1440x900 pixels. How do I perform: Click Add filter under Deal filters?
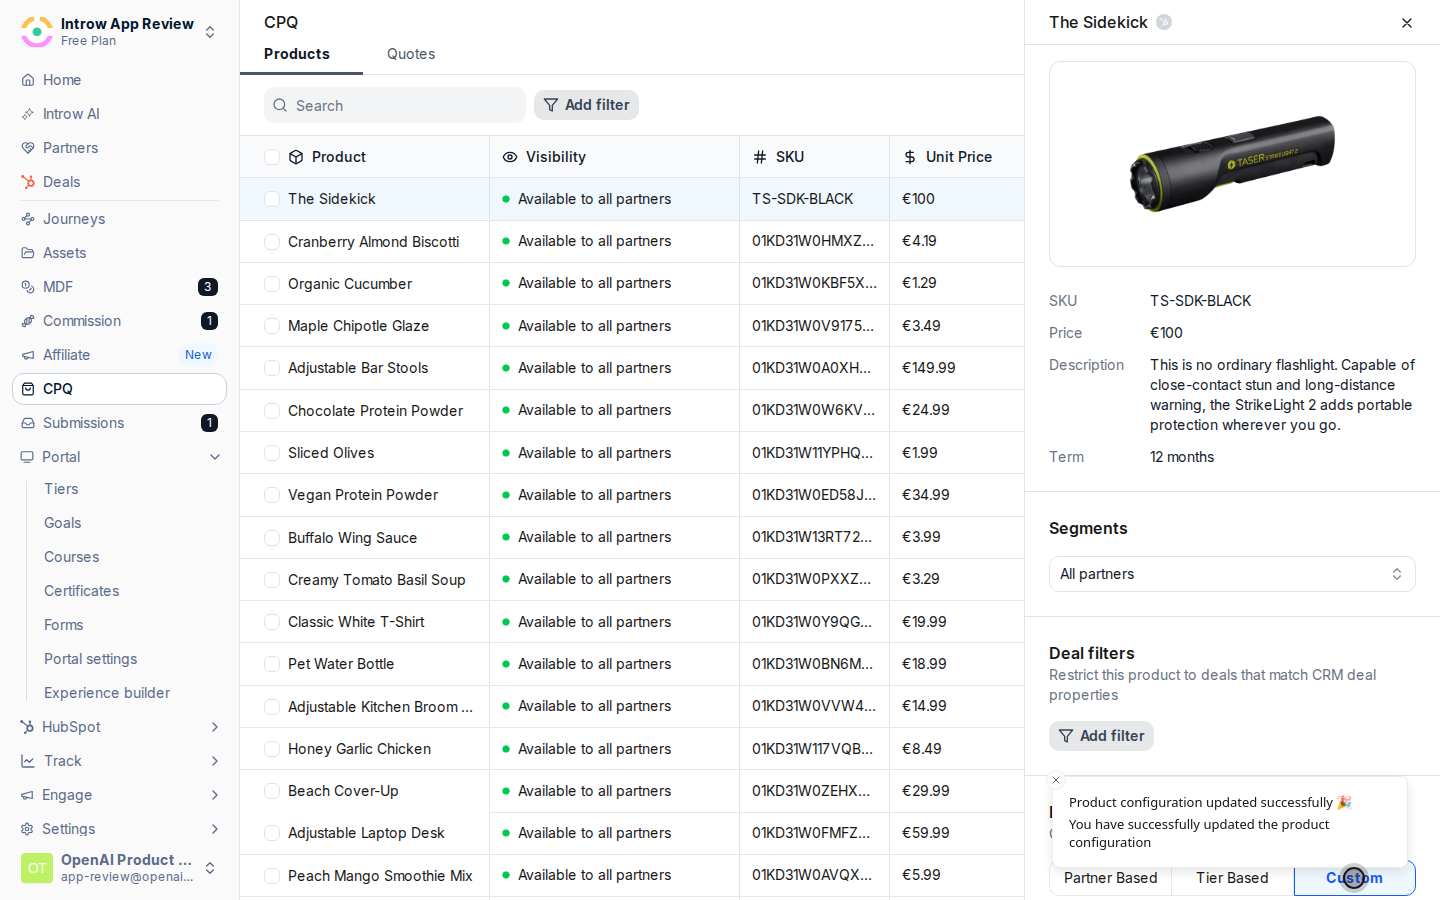(1101, 736)
